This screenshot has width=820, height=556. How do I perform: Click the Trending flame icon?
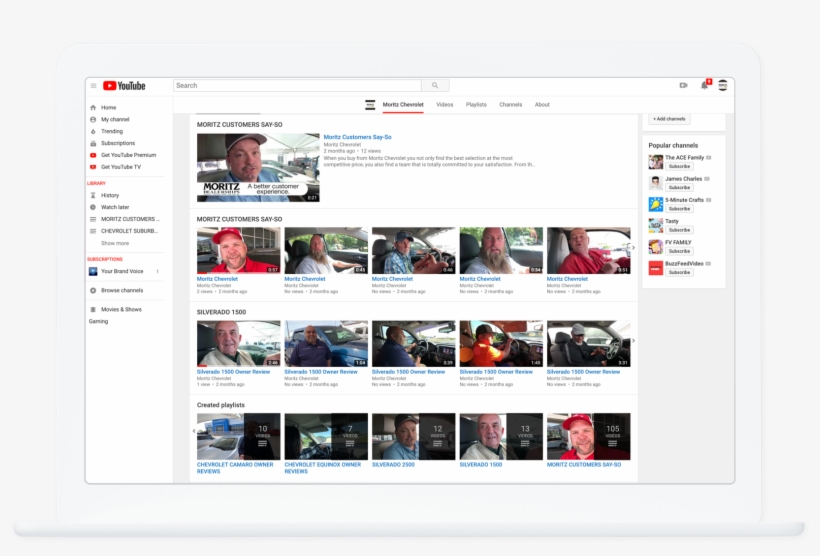[93, 131]
